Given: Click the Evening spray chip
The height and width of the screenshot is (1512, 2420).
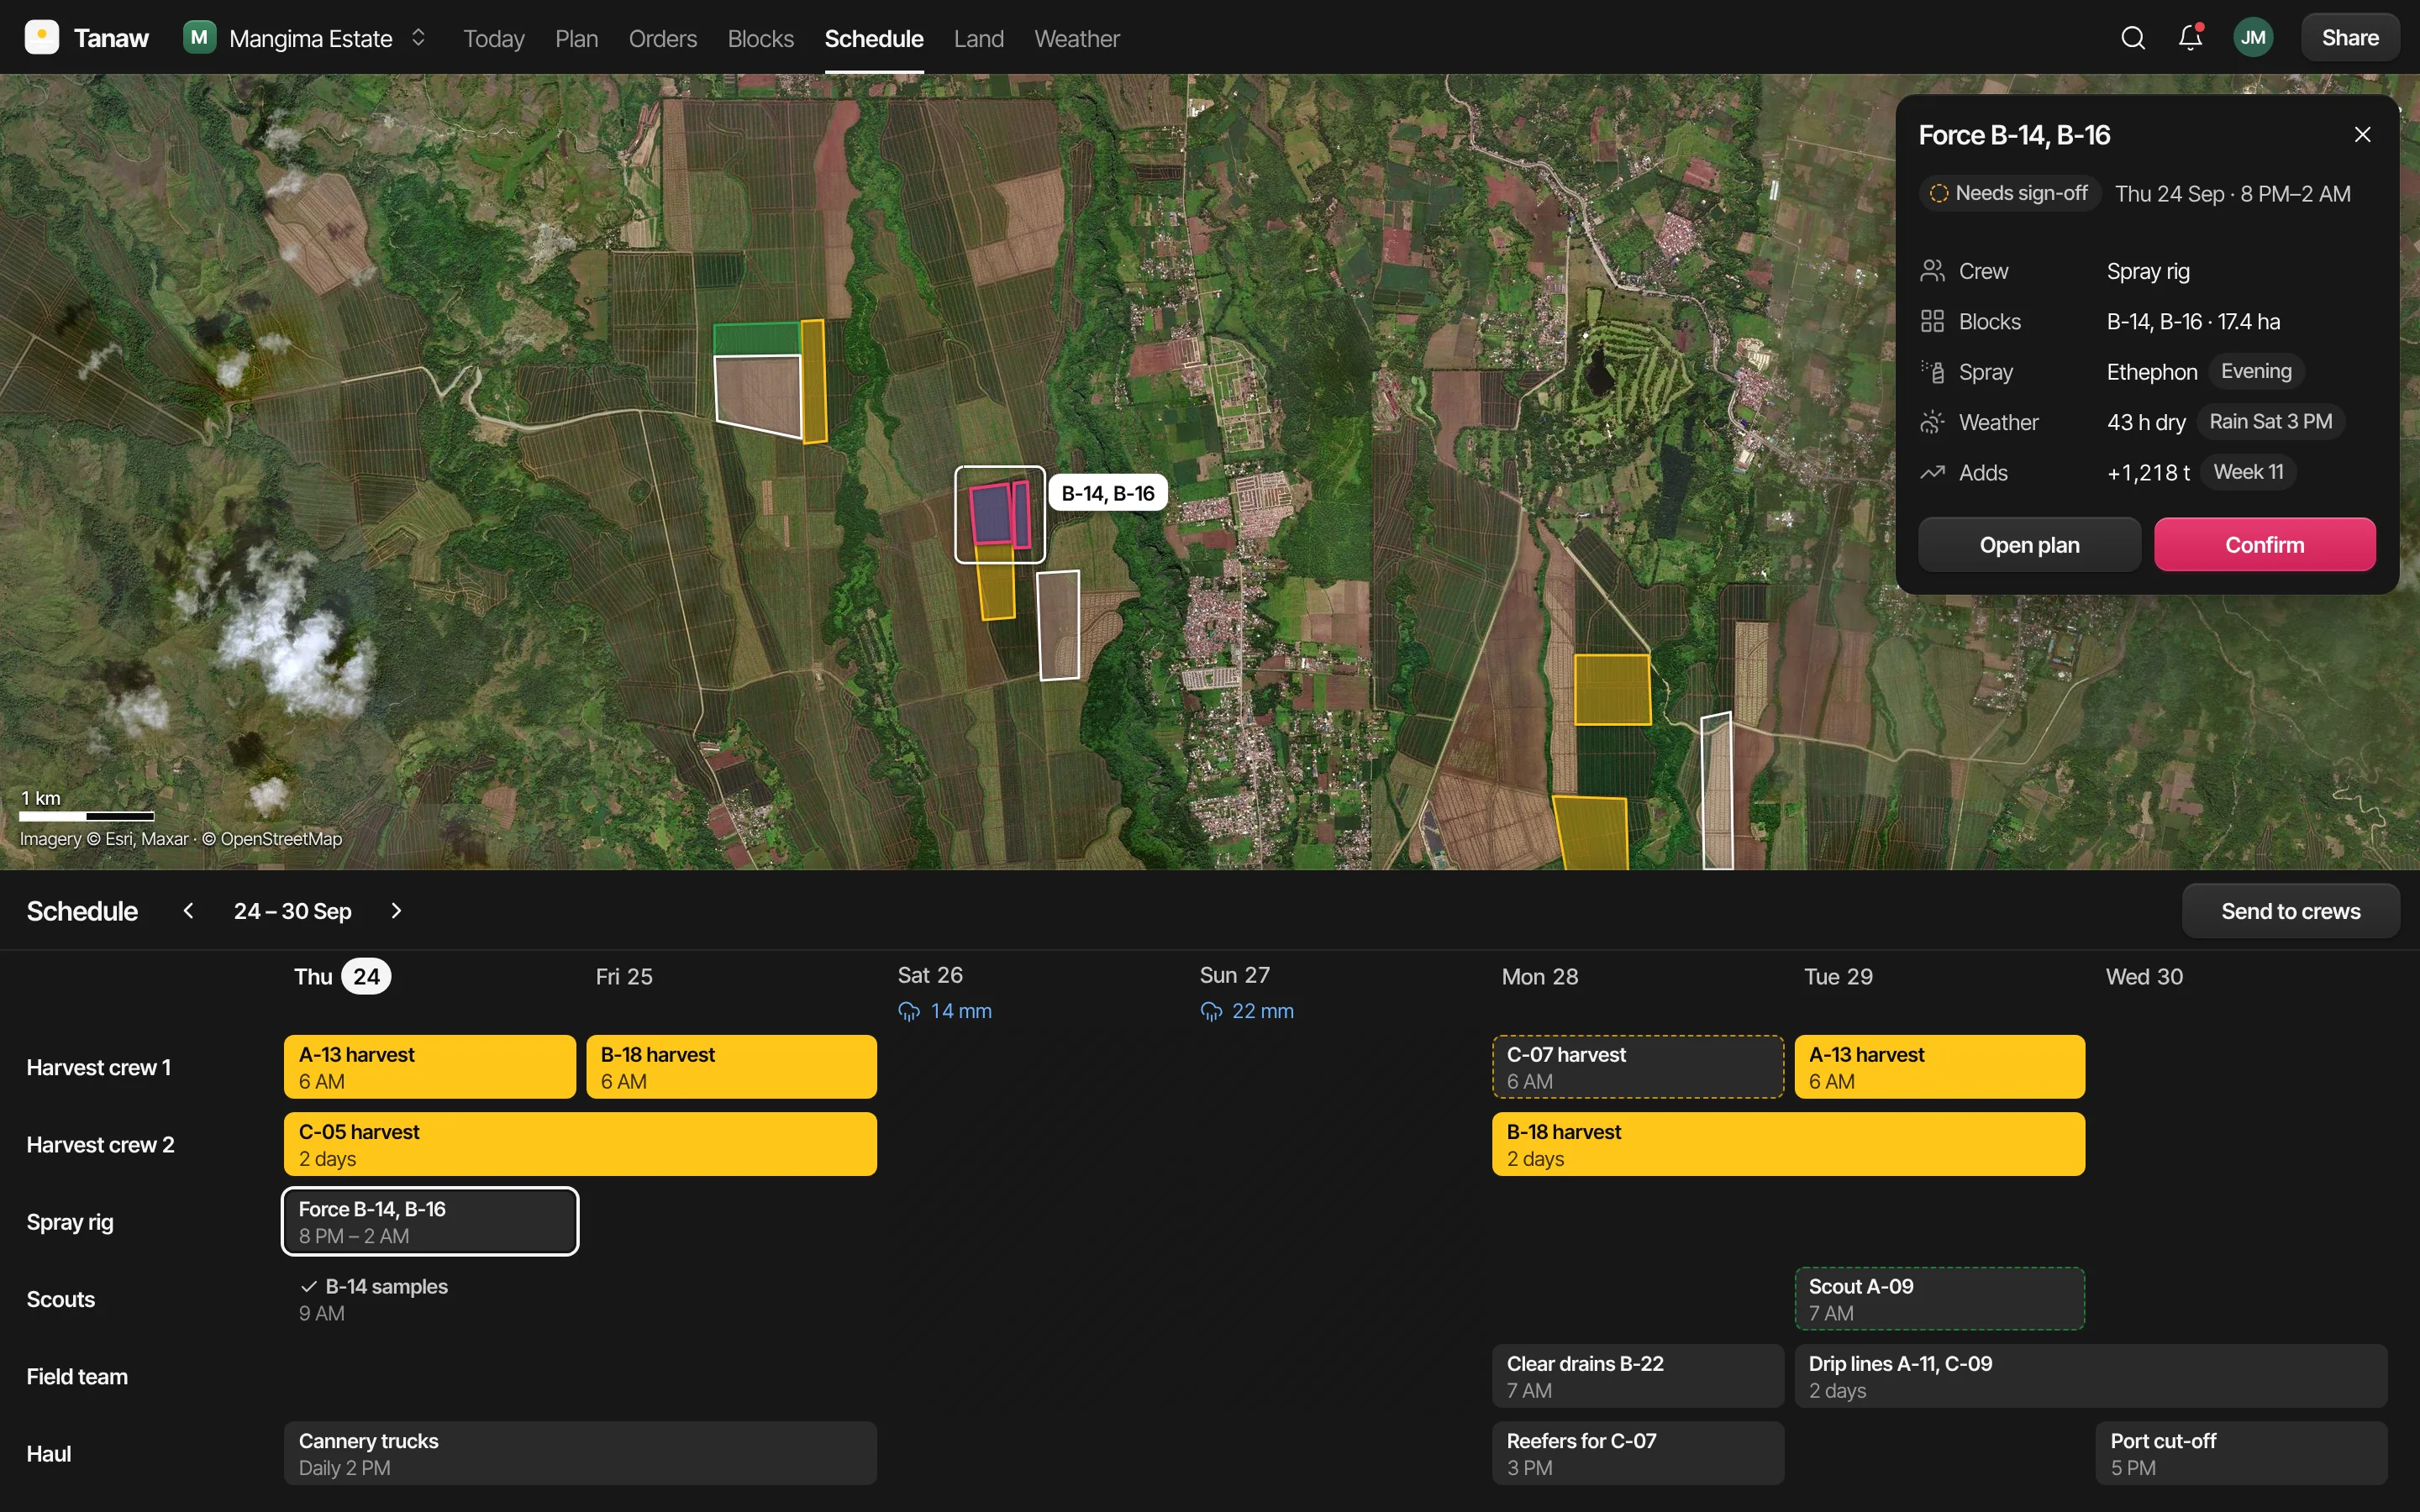Looking at the screenshot, I should click(2256, 372).
